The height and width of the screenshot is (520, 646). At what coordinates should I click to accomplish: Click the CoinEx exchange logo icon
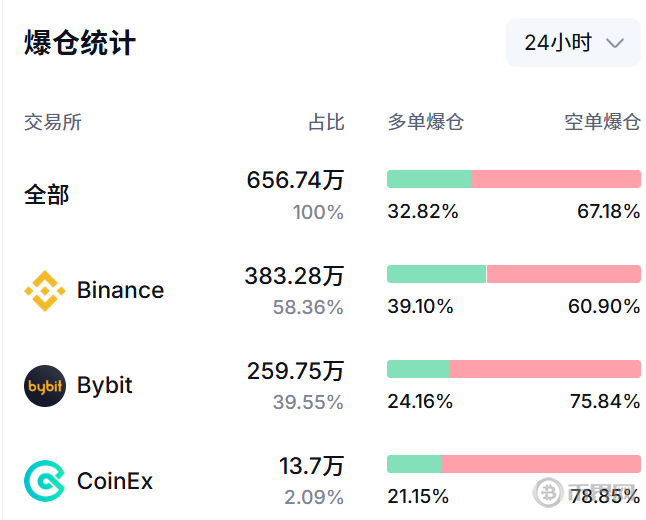[x=44, y=481]
